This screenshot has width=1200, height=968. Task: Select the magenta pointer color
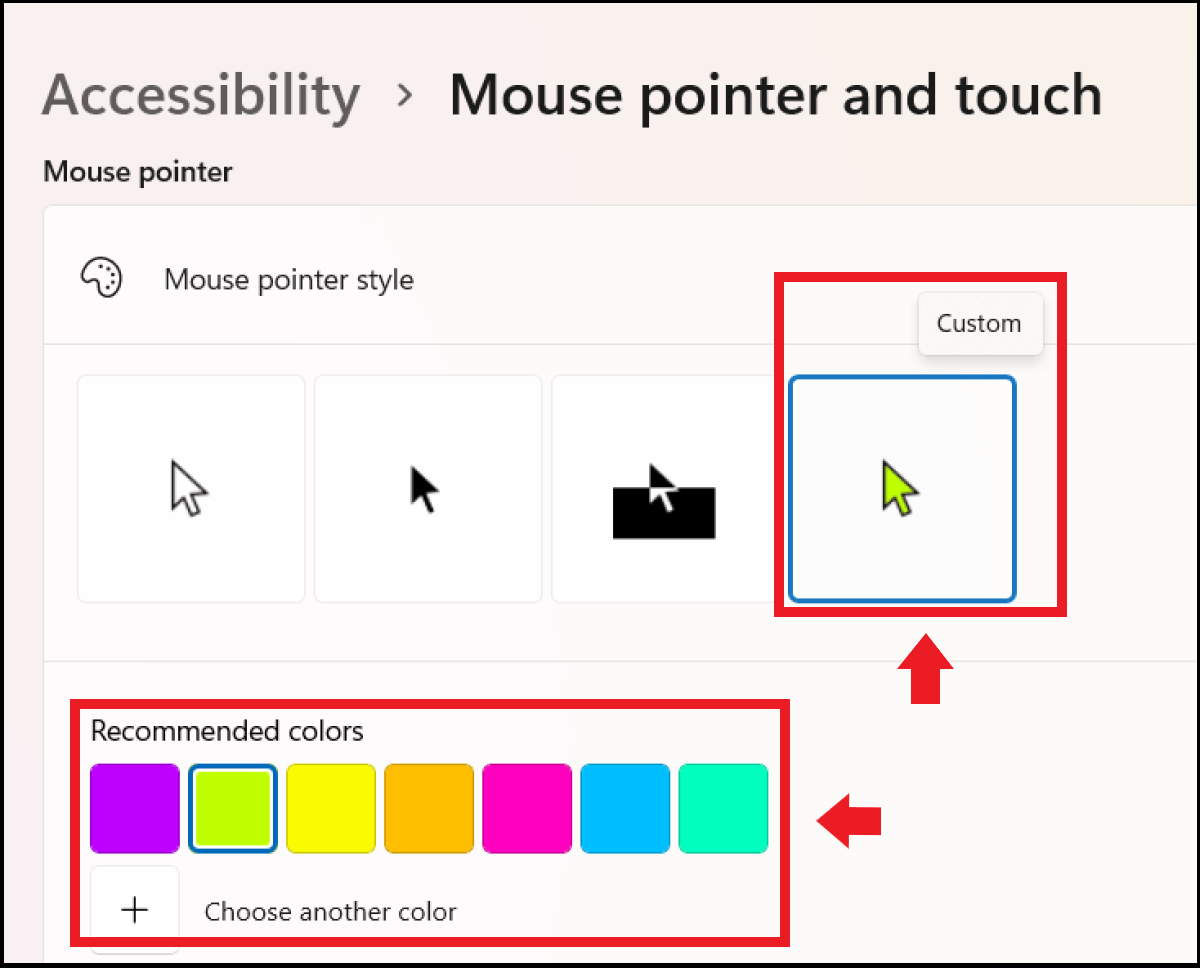click(x=526, y=808)
